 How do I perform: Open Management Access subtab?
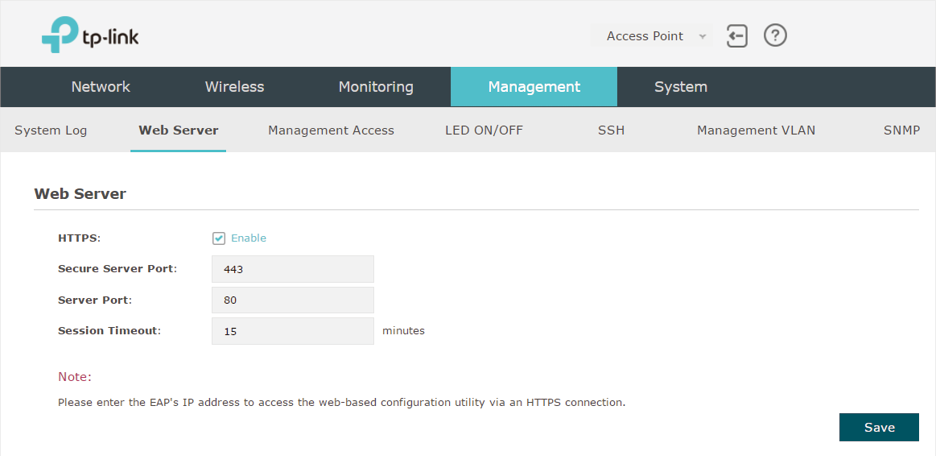point(331,130)
